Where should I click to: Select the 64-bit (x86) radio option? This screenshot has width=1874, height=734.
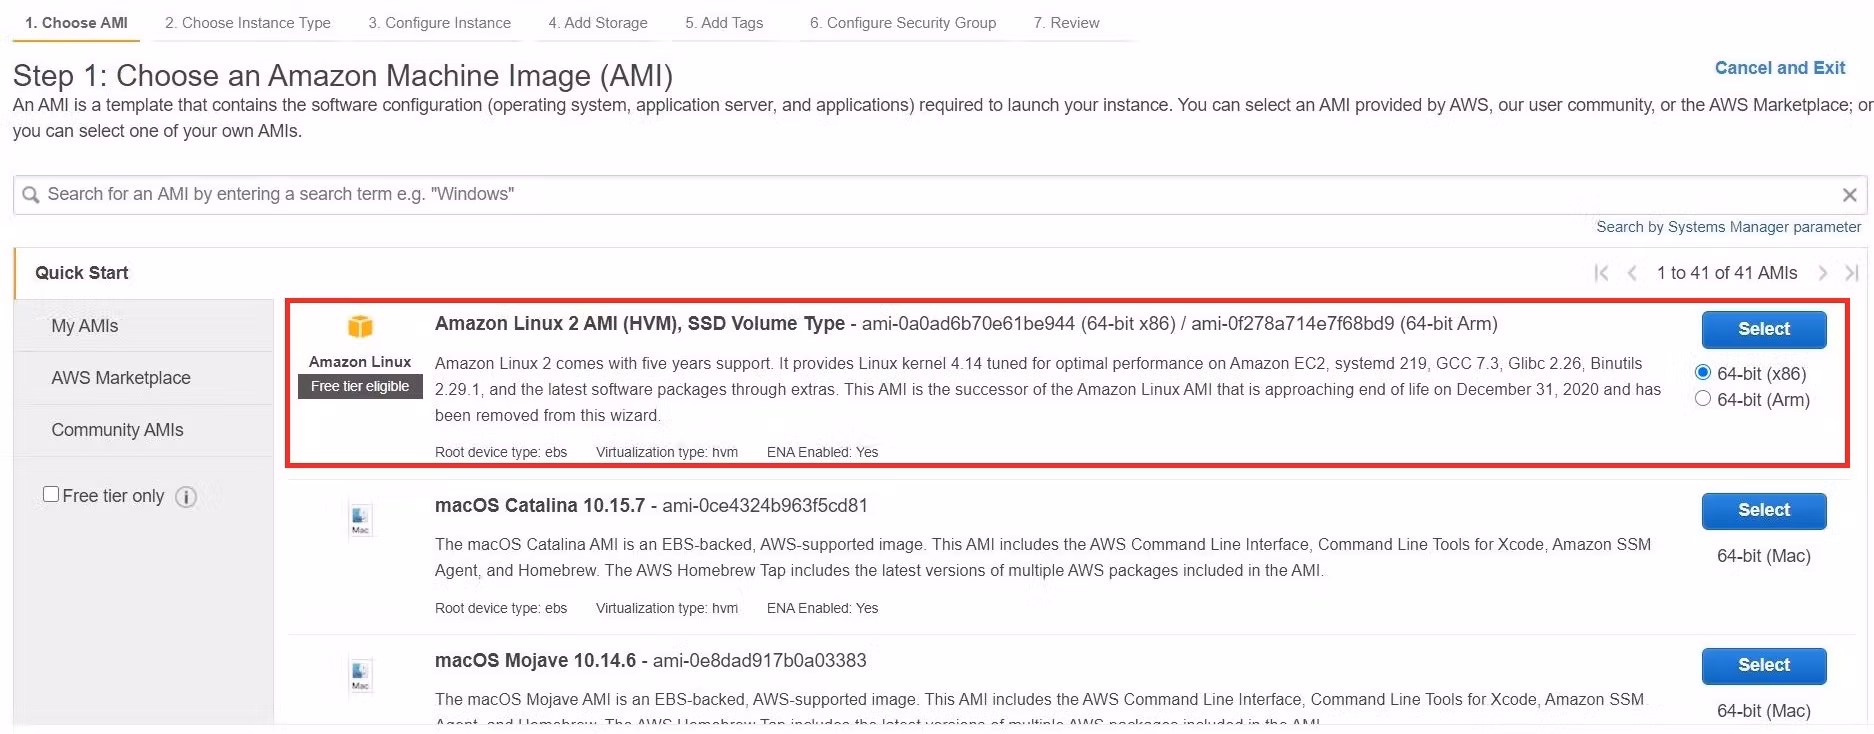click(1703, 373)
